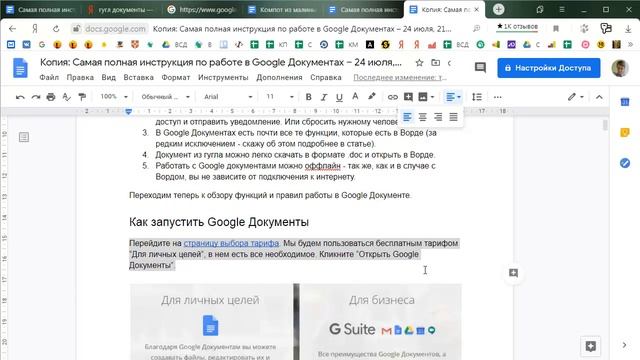The width and height of the screenshot is (640, 360).
Task: Select the paint format roller tool
Action: point(82,97)
